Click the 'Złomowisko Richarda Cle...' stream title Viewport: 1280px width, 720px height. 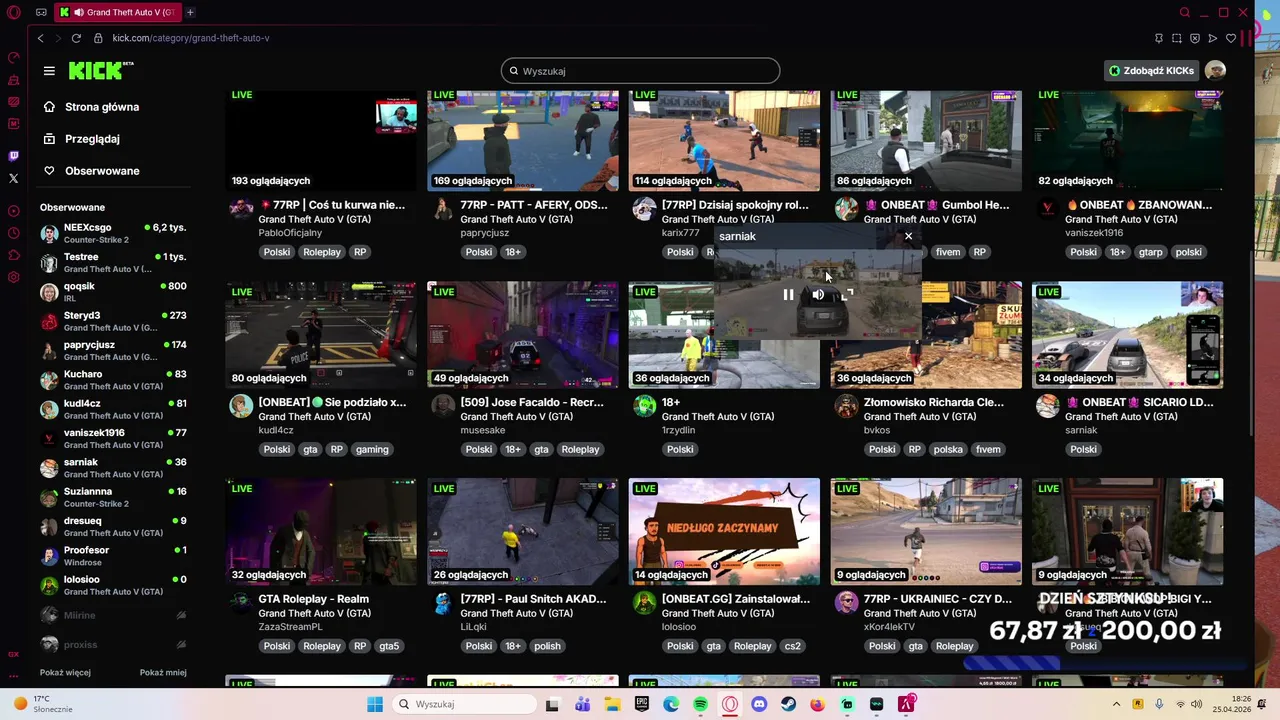click(x=934, y=402)
